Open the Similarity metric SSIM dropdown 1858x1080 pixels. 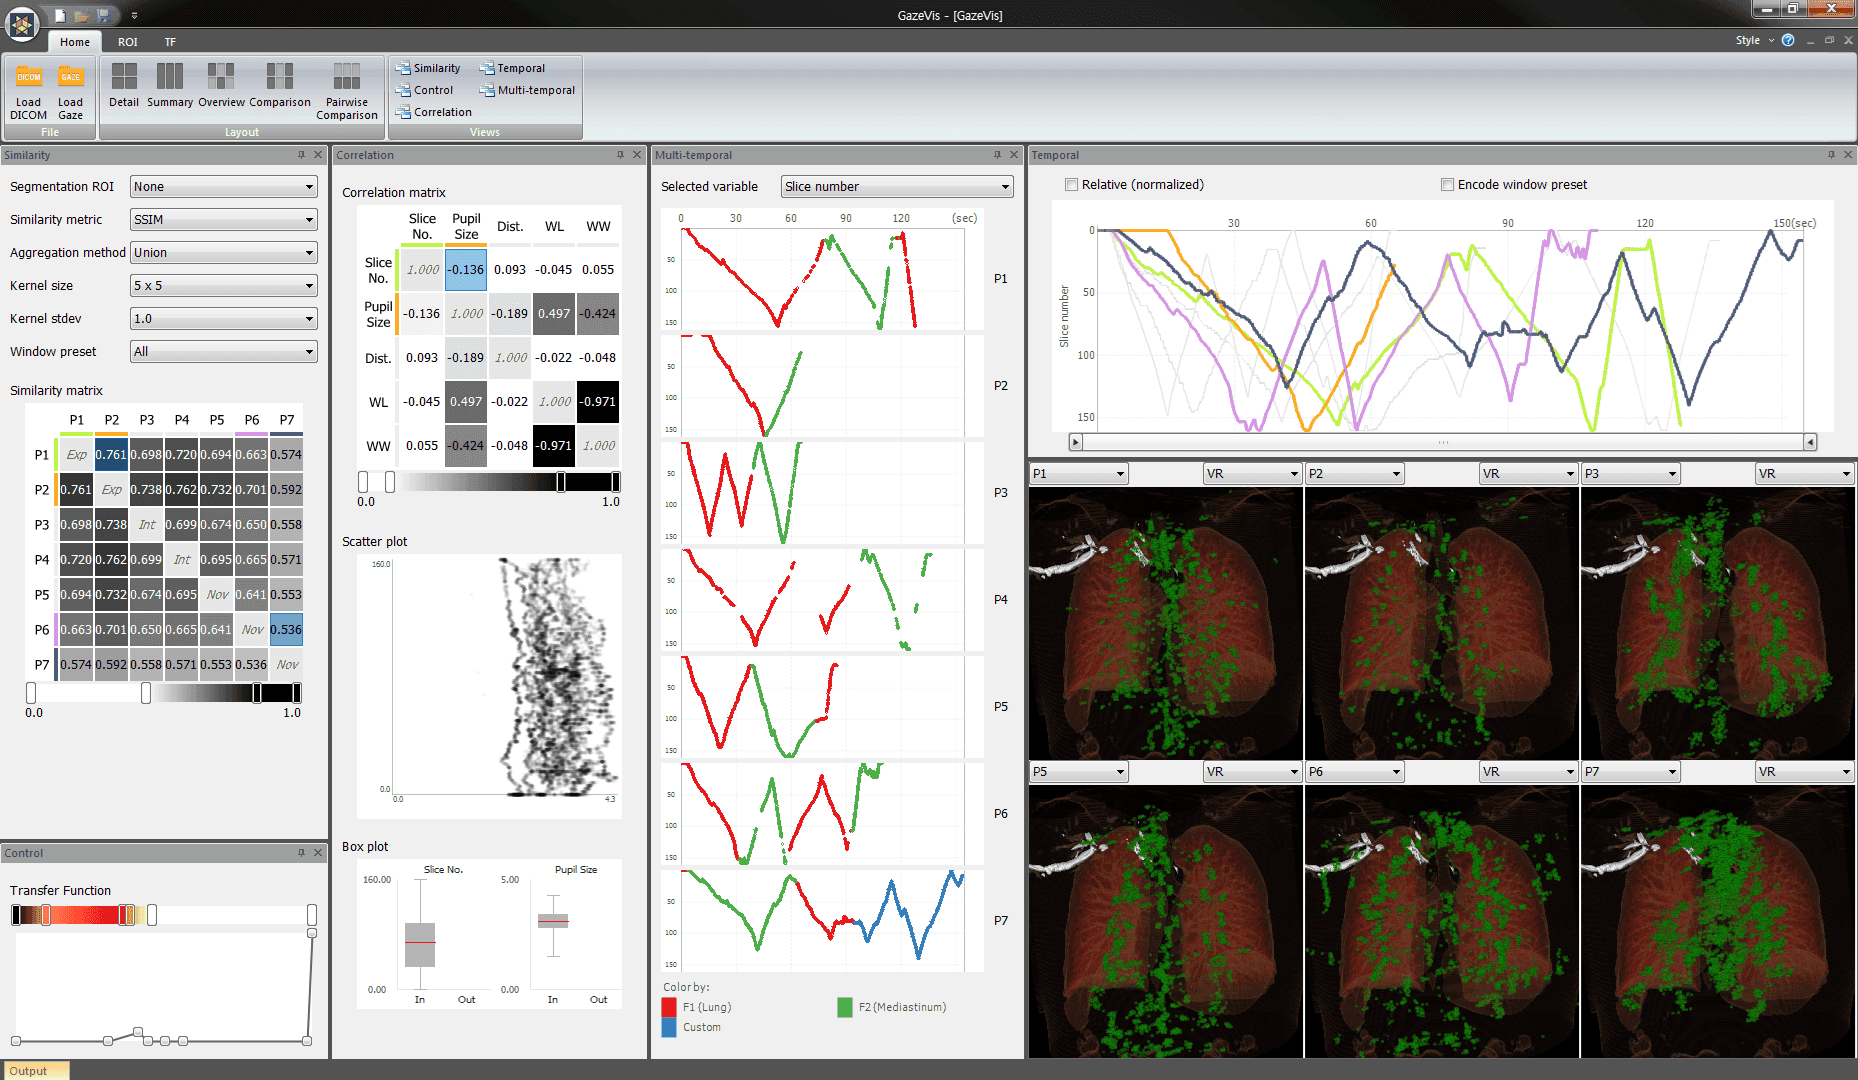click(224, 220)
